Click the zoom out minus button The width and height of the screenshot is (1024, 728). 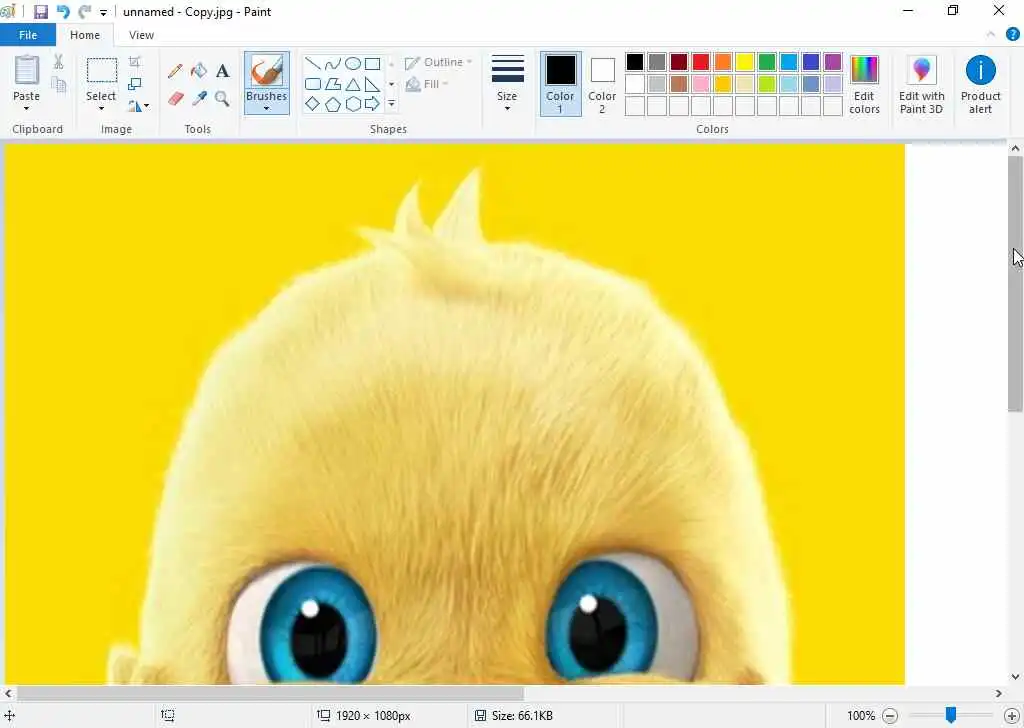tap(889, 716)
